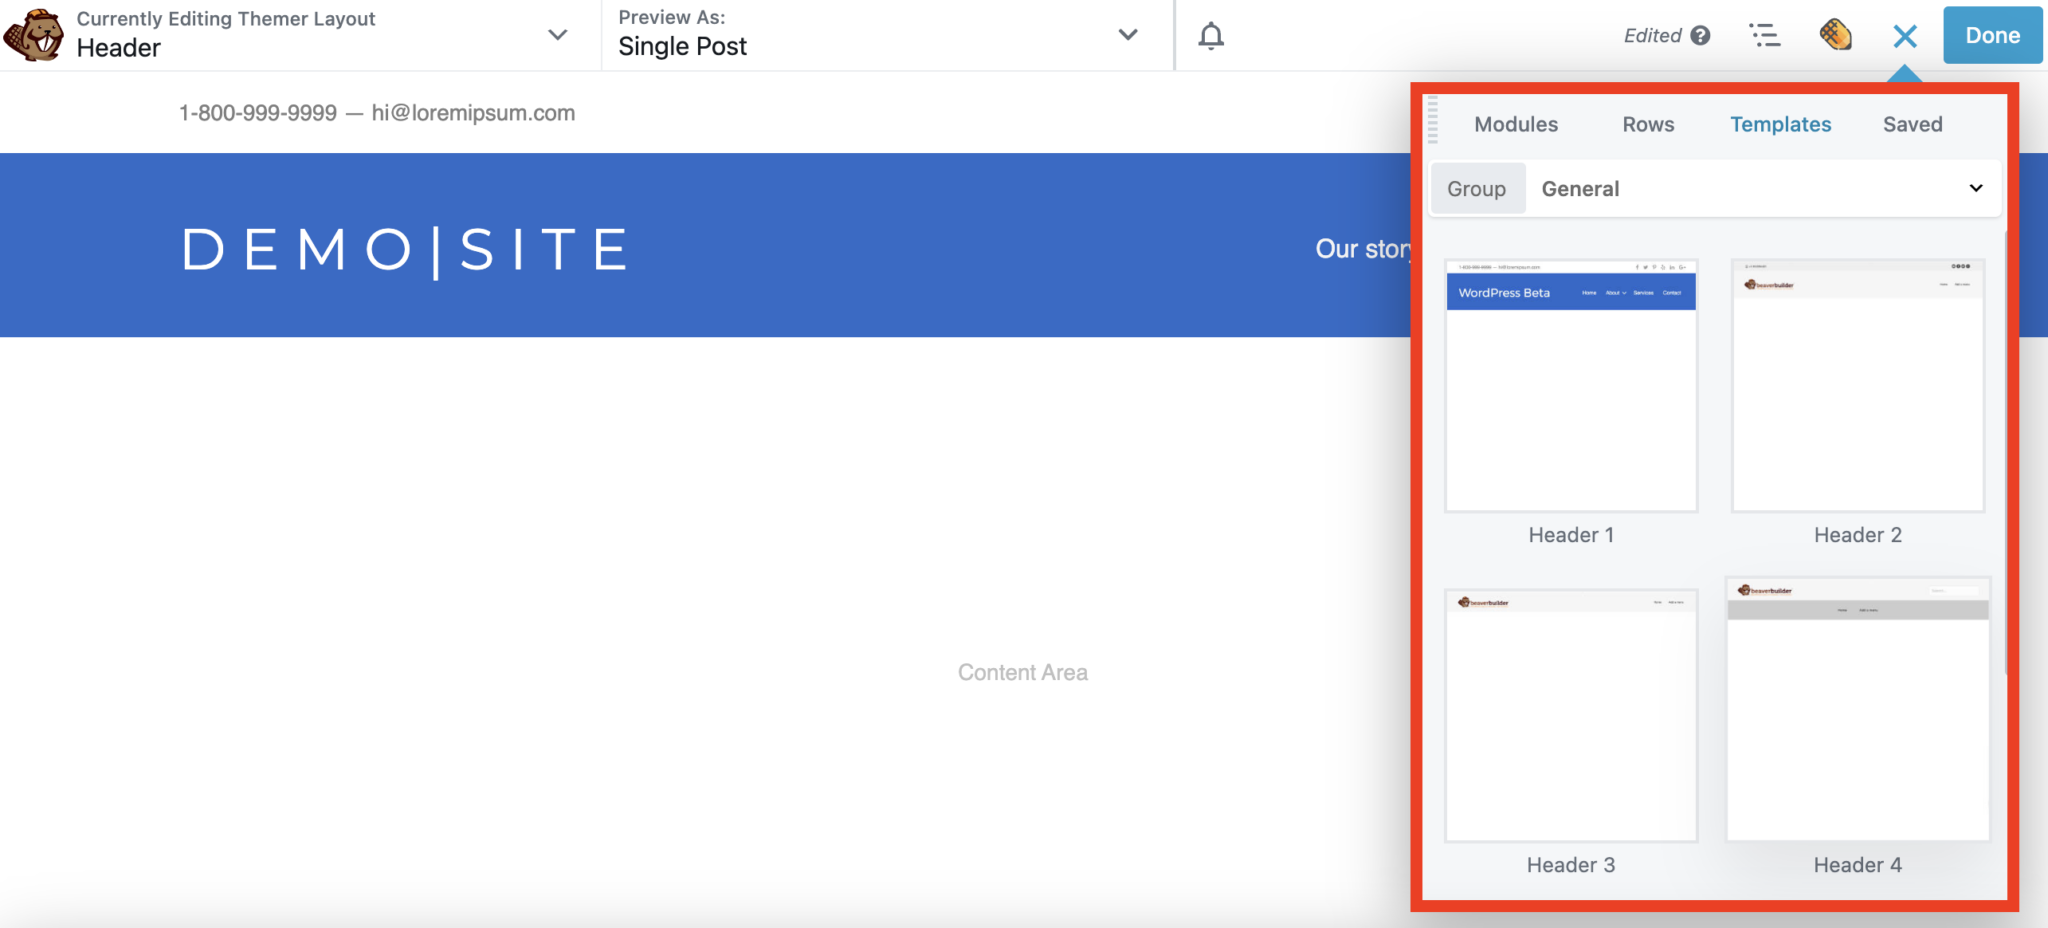Click the Content Area placeholder
The image size is (2048, 928).
pyautogui.click(x=1021, y=672)
